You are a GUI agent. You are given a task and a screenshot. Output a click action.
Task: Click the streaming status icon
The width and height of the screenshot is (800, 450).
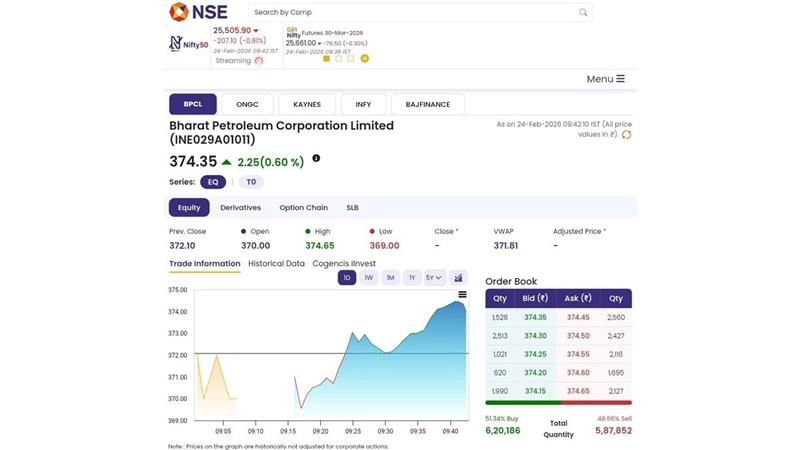[x=259, y=60]
